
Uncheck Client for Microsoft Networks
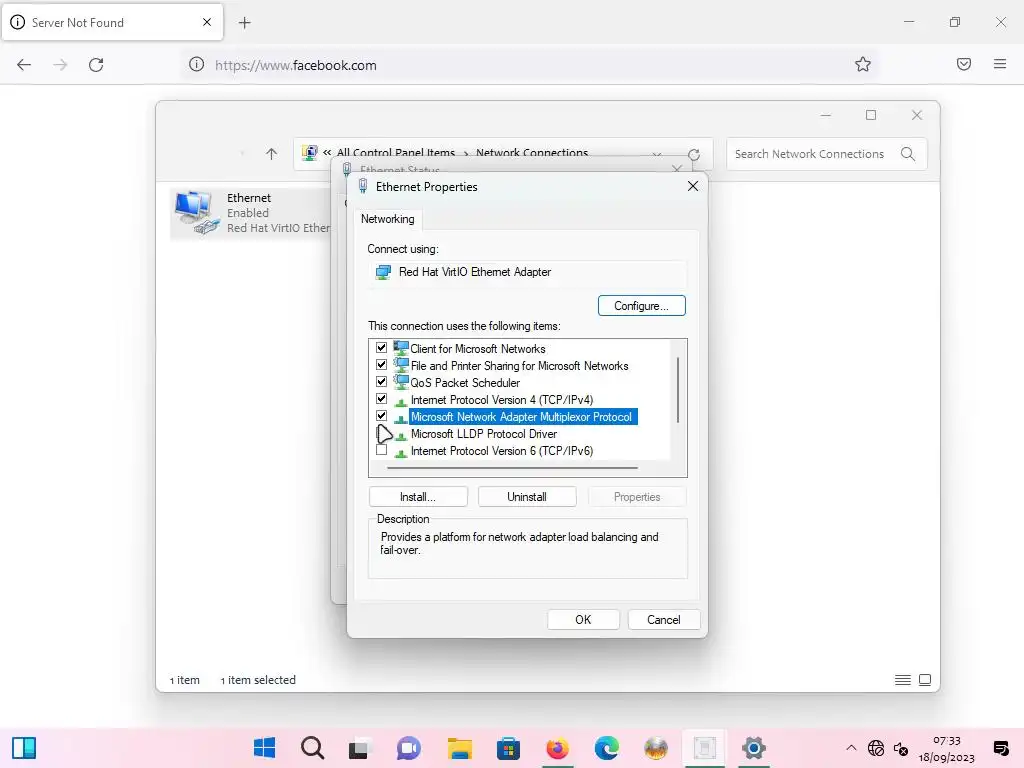(381, 348)
